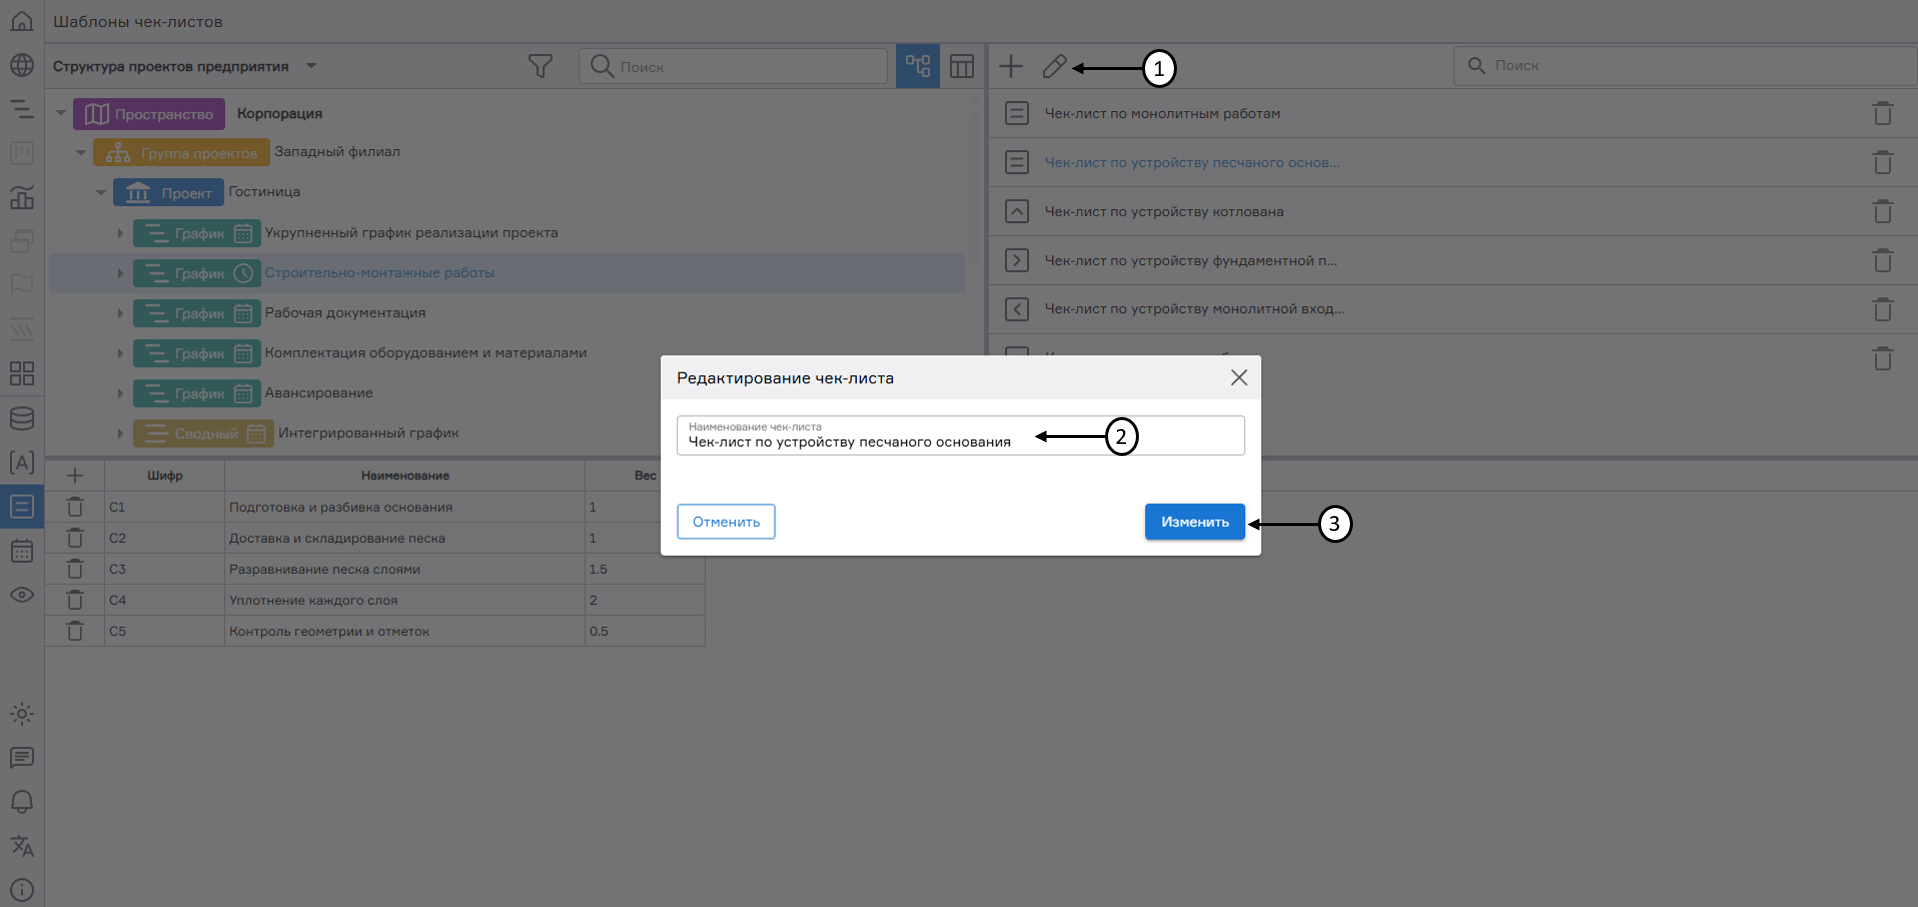Toggle light theme sun icon
Viewport: 1918px width, 907px height.
coord(22,714)
